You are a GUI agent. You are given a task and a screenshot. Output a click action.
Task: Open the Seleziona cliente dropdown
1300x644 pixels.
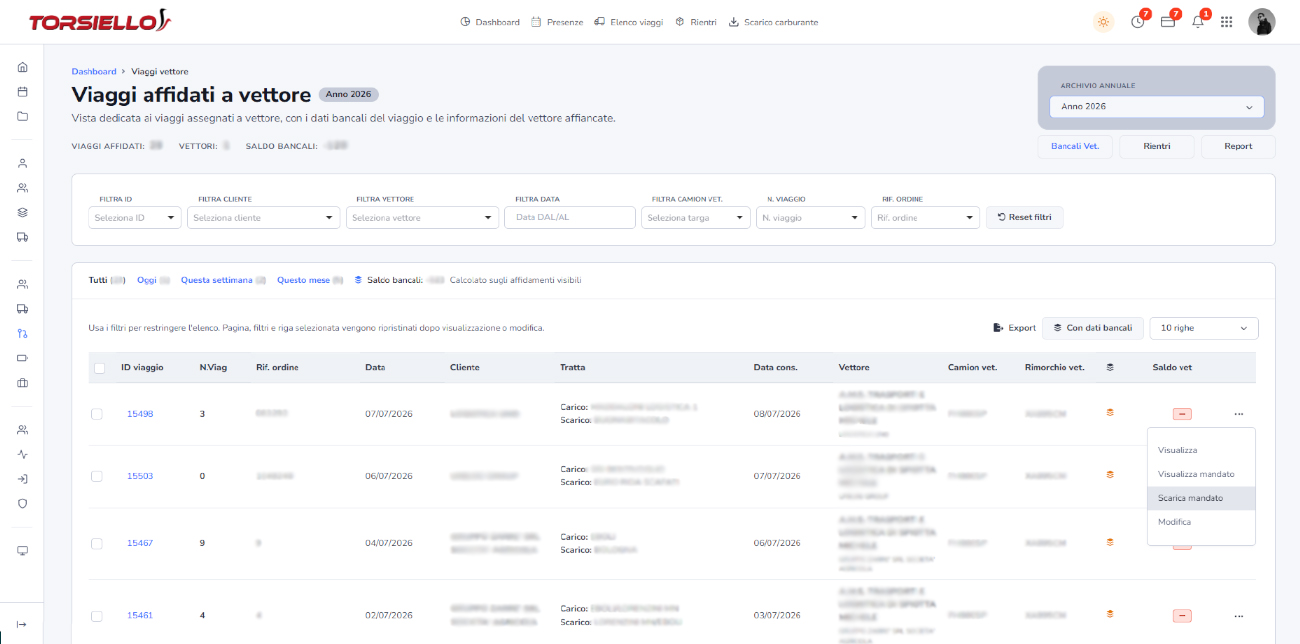264,217
